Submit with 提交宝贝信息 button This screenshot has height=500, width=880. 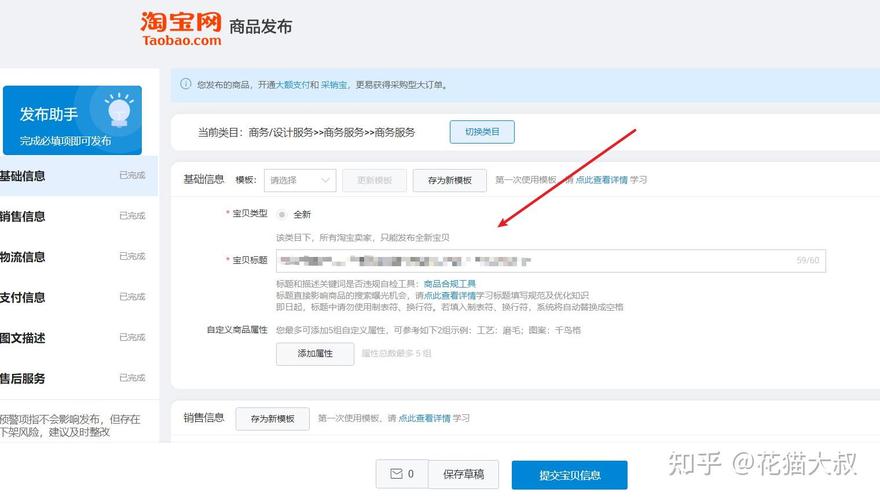(569, 475)
